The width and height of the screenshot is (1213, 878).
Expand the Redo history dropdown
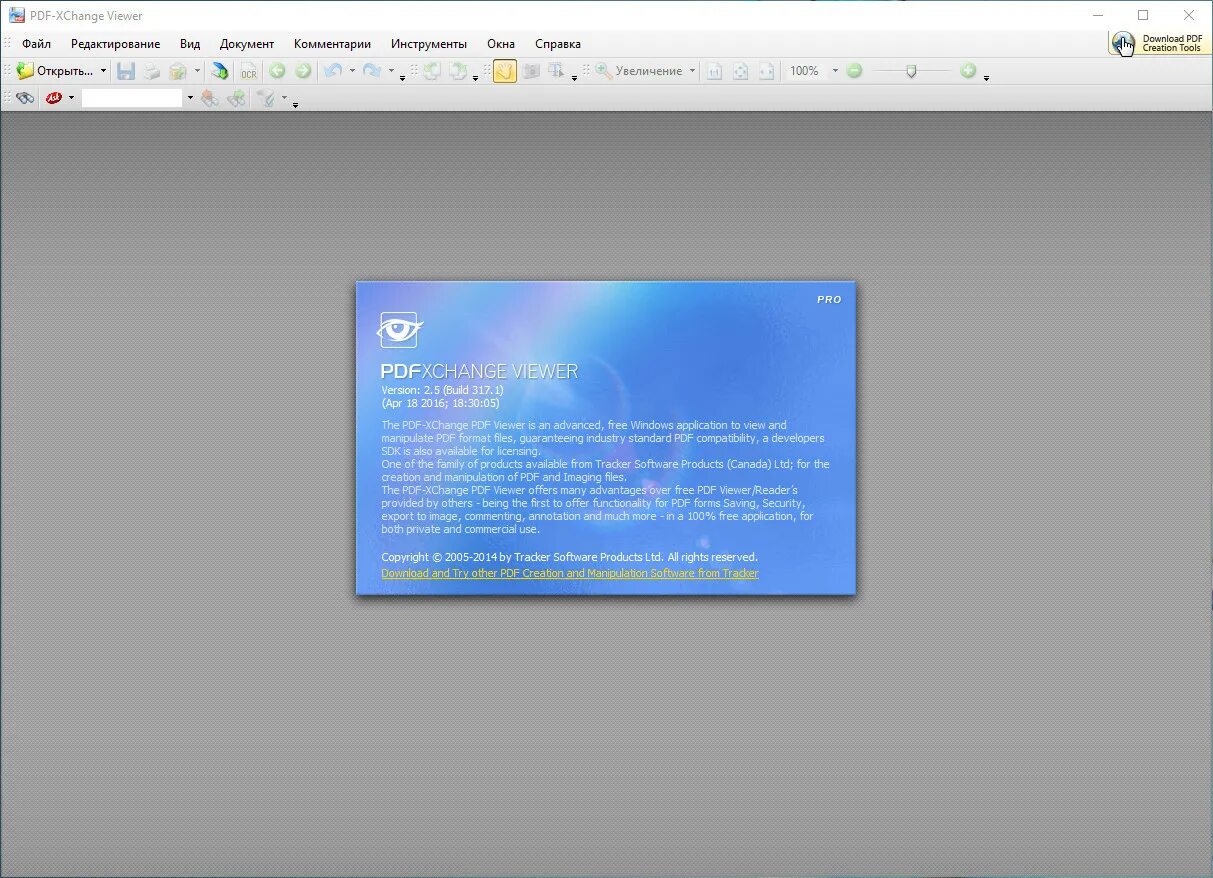click(391, 71)
